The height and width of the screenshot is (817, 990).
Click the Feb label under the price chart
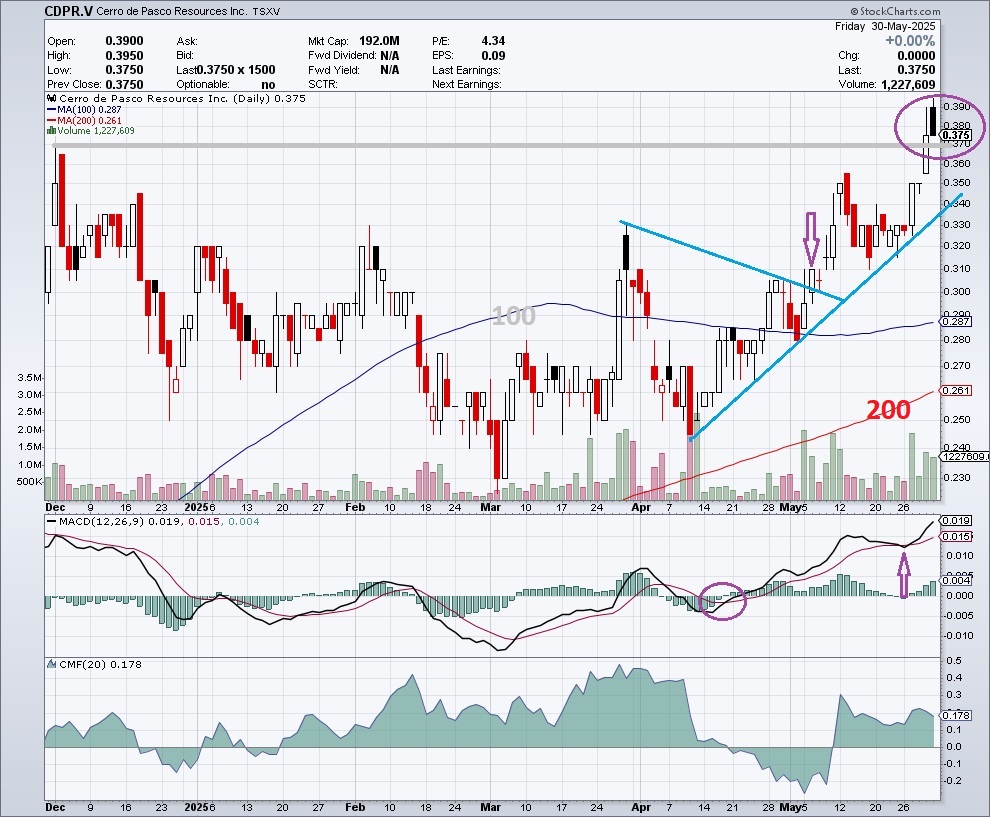tap(355, 507)
